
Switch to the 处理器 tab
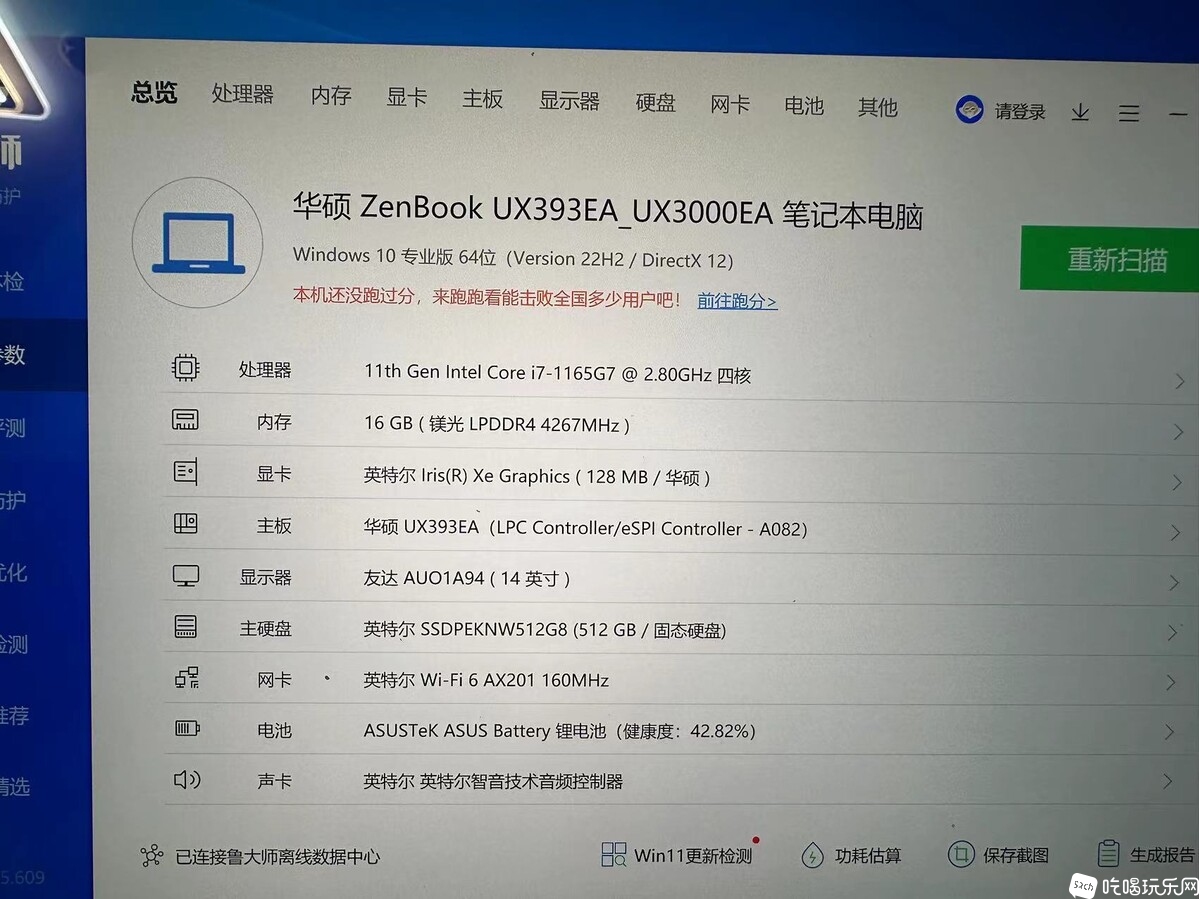(x=242, y=94)
